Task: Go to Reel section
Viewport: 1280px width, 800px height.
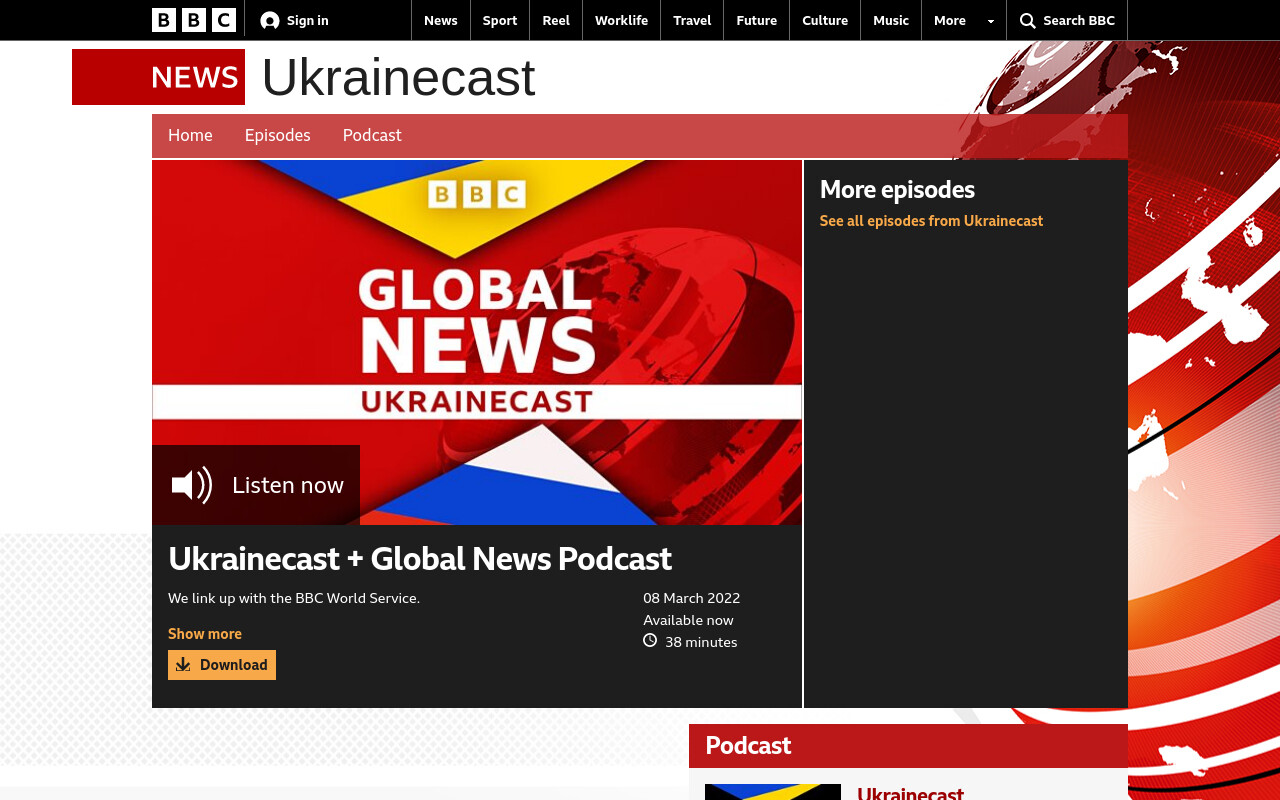Action: (556, 20)
